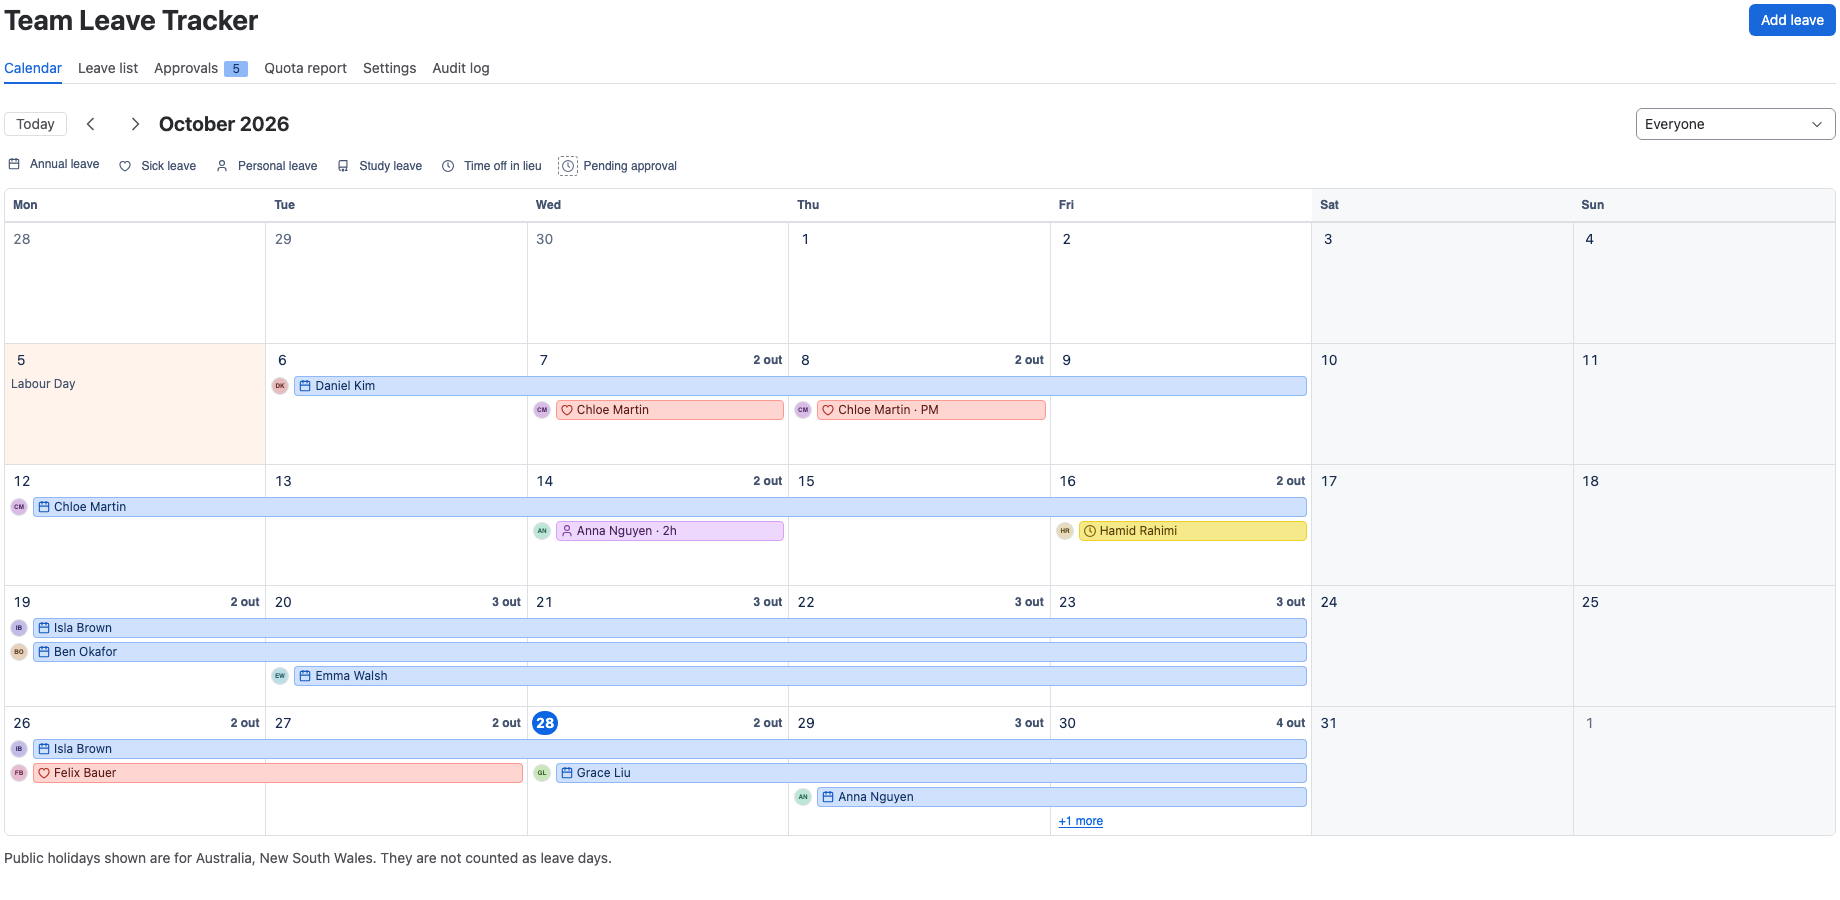Image resolution: width=1840 pixels, height=900 pixels.
Task: Click the 2 out count on October 14
Action: 768,481
